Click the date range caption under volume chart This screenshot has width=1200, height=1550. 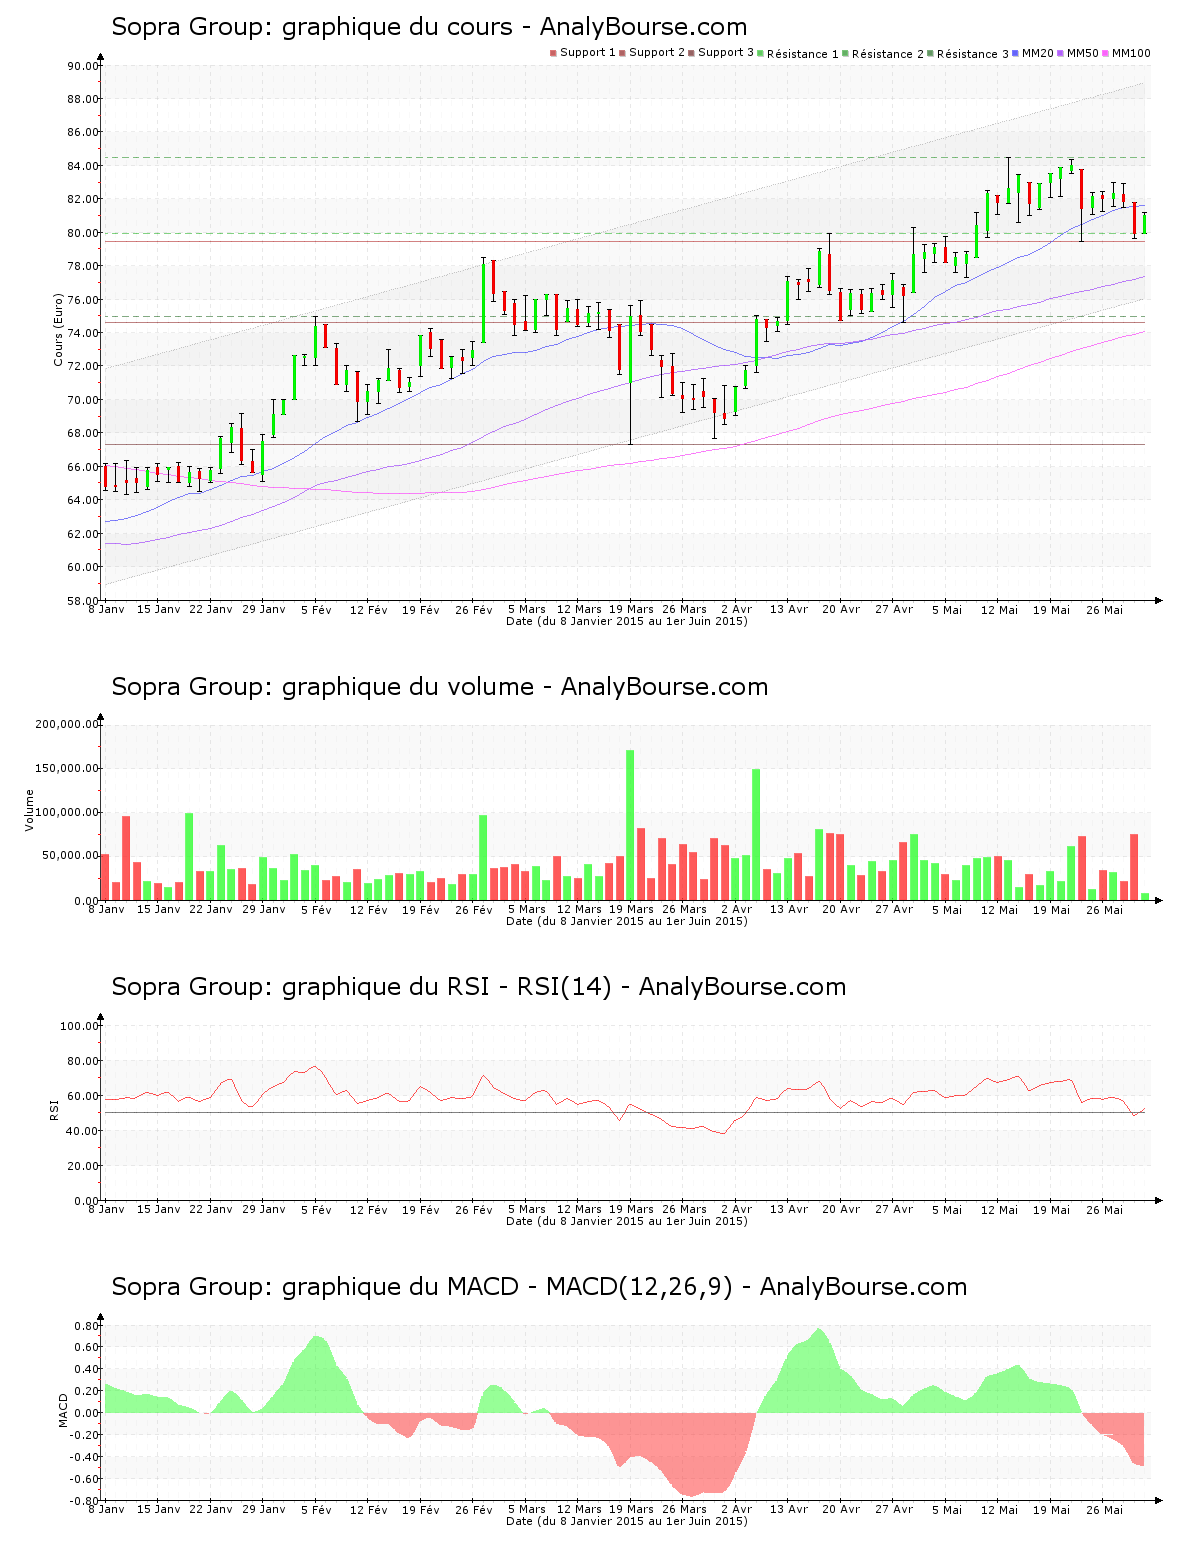[x=627, y=921]
